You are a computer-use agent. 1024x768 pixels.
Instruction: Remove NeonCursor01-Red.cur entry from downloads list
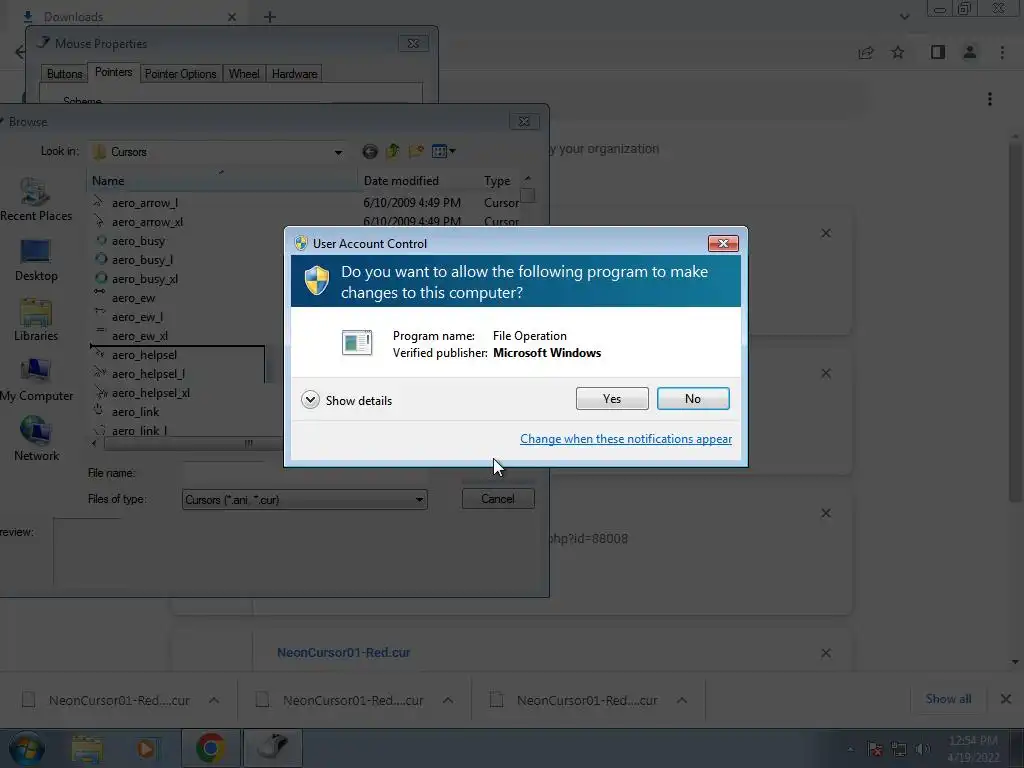[826, 653]
